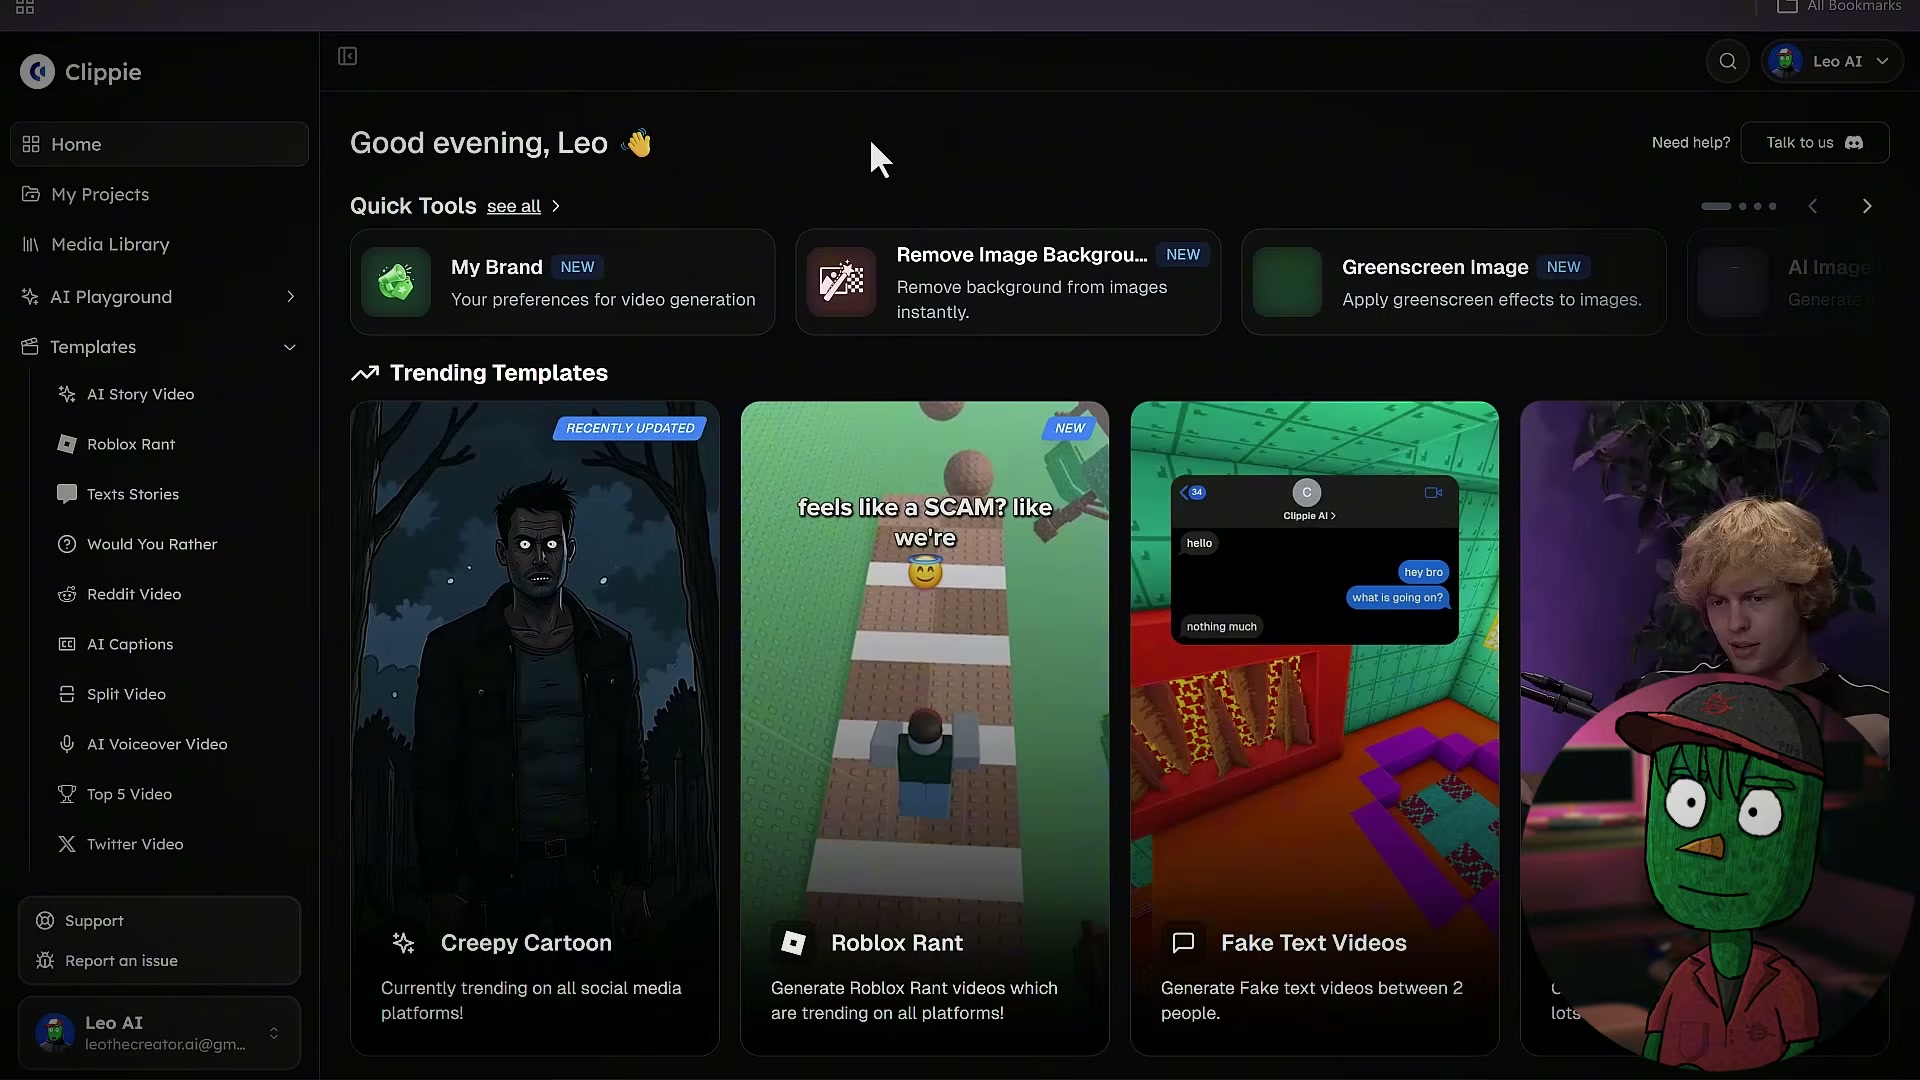Click the Report an issue bug icon
The width and height of the screenshot is (1920, 1080).
(x=45, y=961)
